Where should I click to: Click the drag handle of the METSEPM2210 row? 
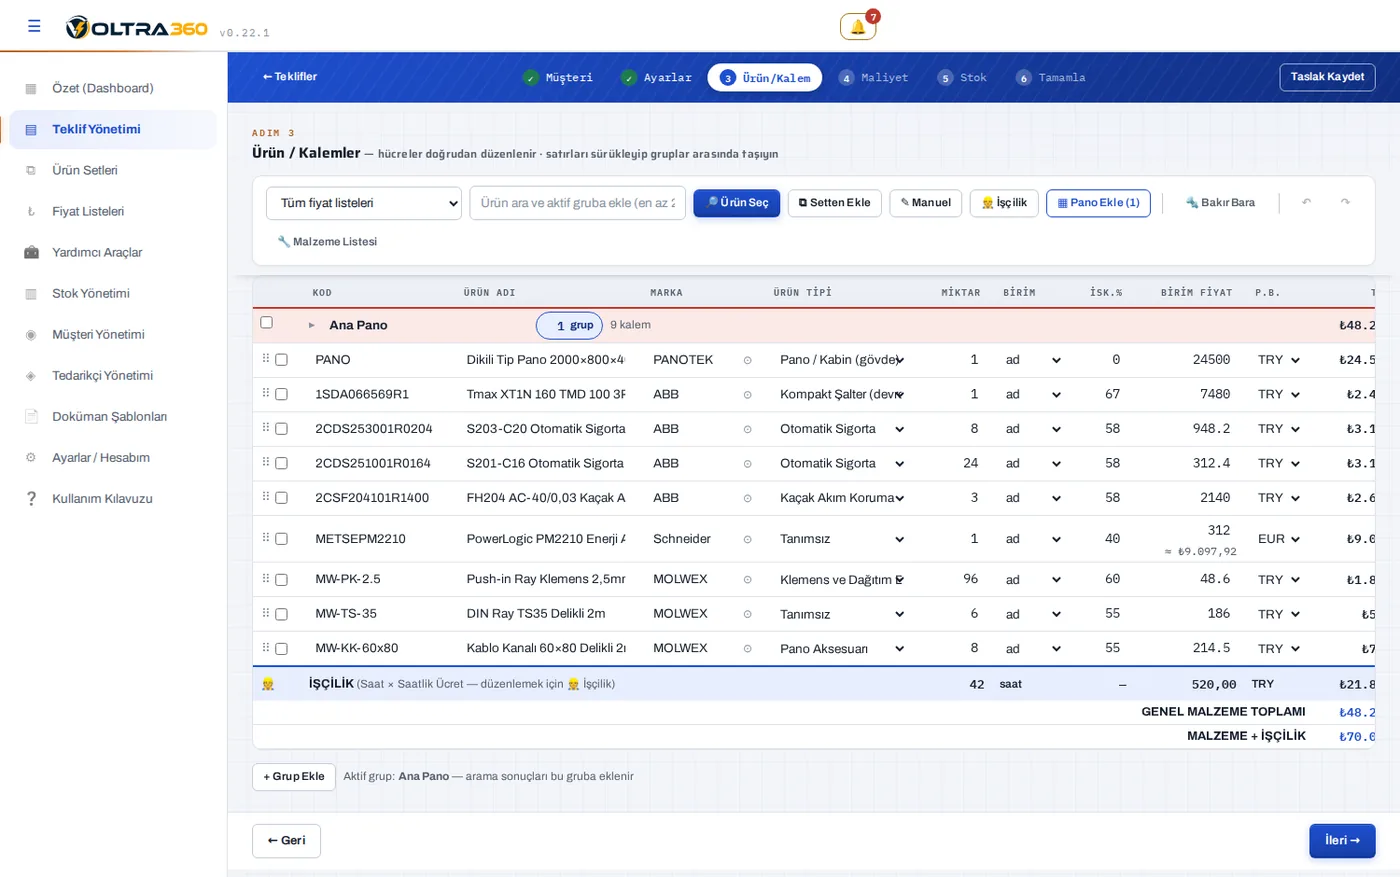pos(266,537)
